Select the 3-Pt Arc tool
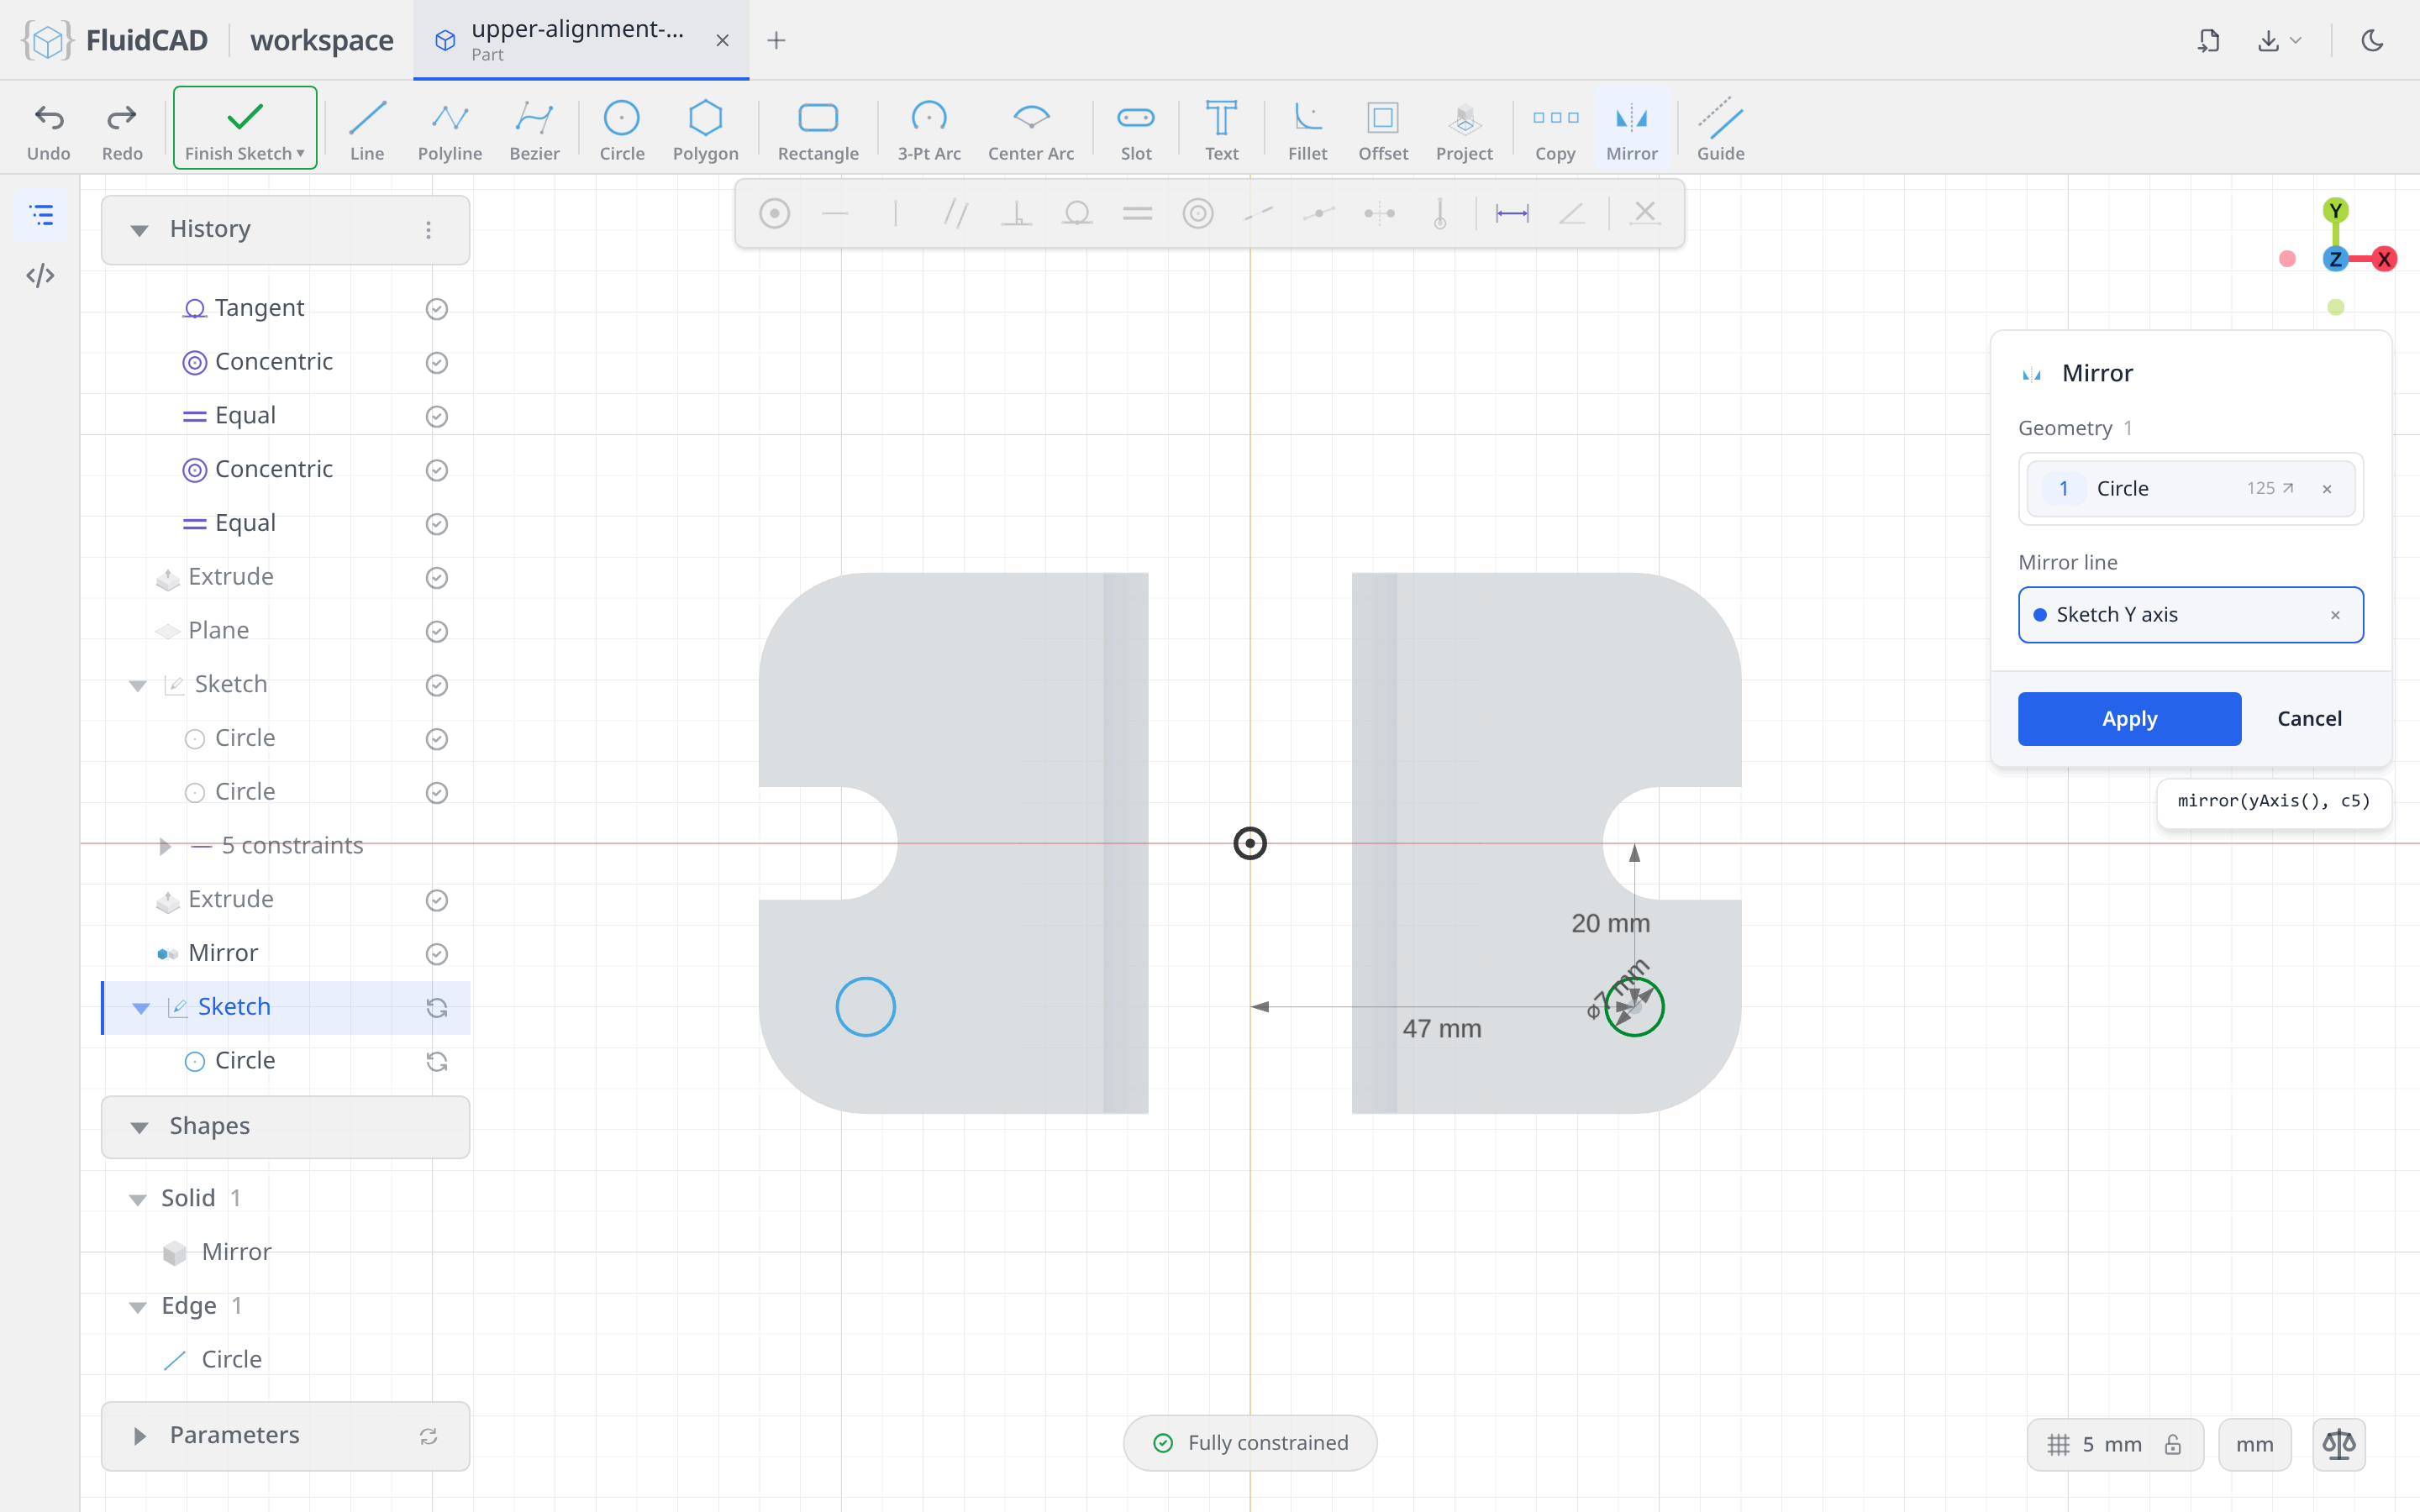 (x=928, y=130)
